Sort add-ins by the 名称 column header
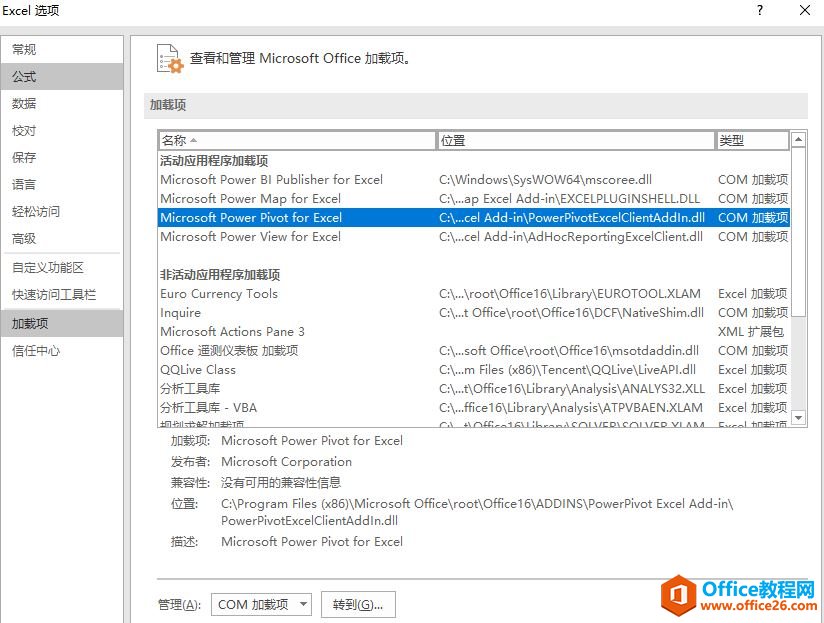Screen dimensions: 824x623 [297, 141]
